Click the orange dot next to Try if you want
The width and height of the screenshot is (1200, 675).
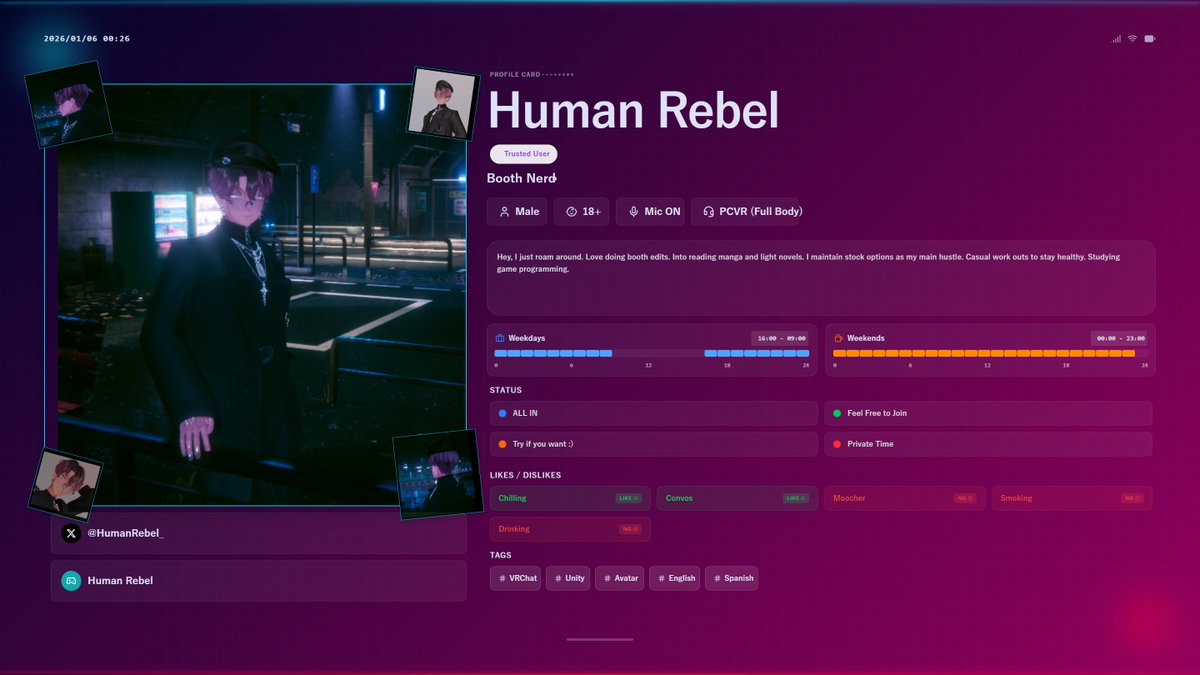[x=502, y=444]
